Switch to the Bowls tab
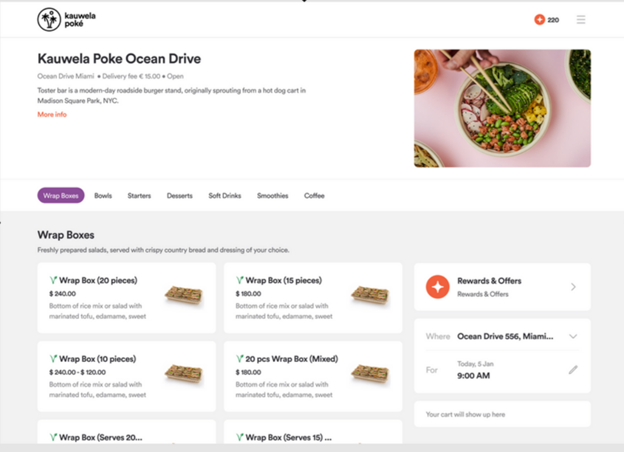624x452 pixels. pyautogui.click(x=103, y=196)
